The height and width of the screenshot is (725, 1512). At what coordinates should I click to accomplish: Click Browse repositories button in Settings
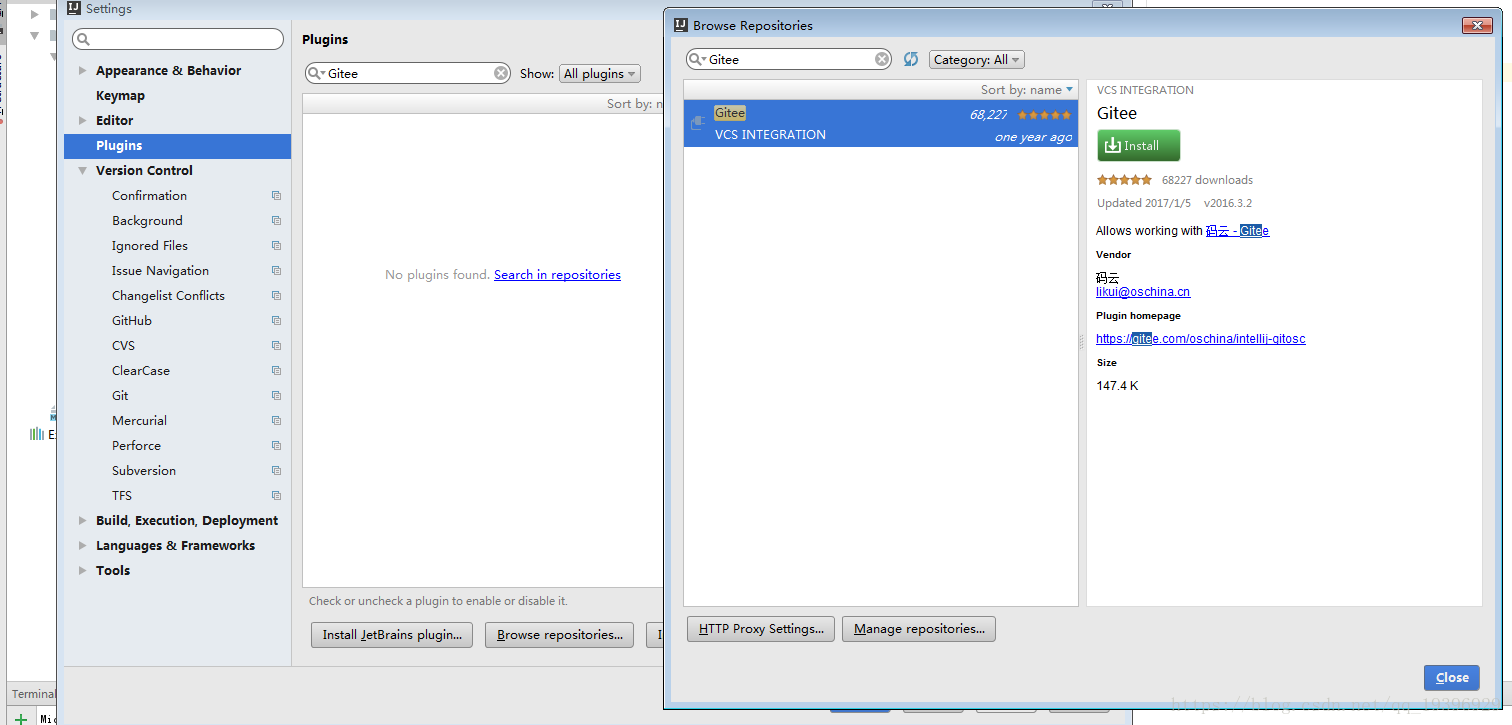point(559,635)
